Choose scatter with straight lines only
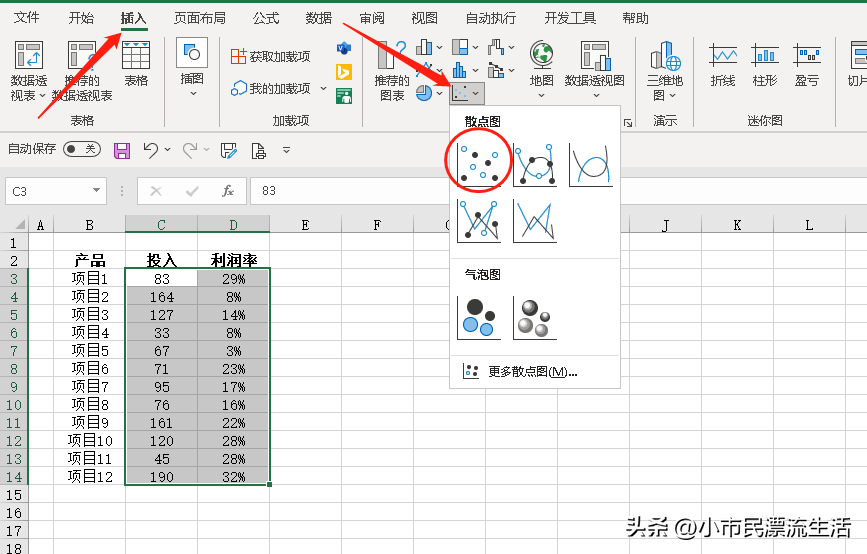 tap(535, 221)
